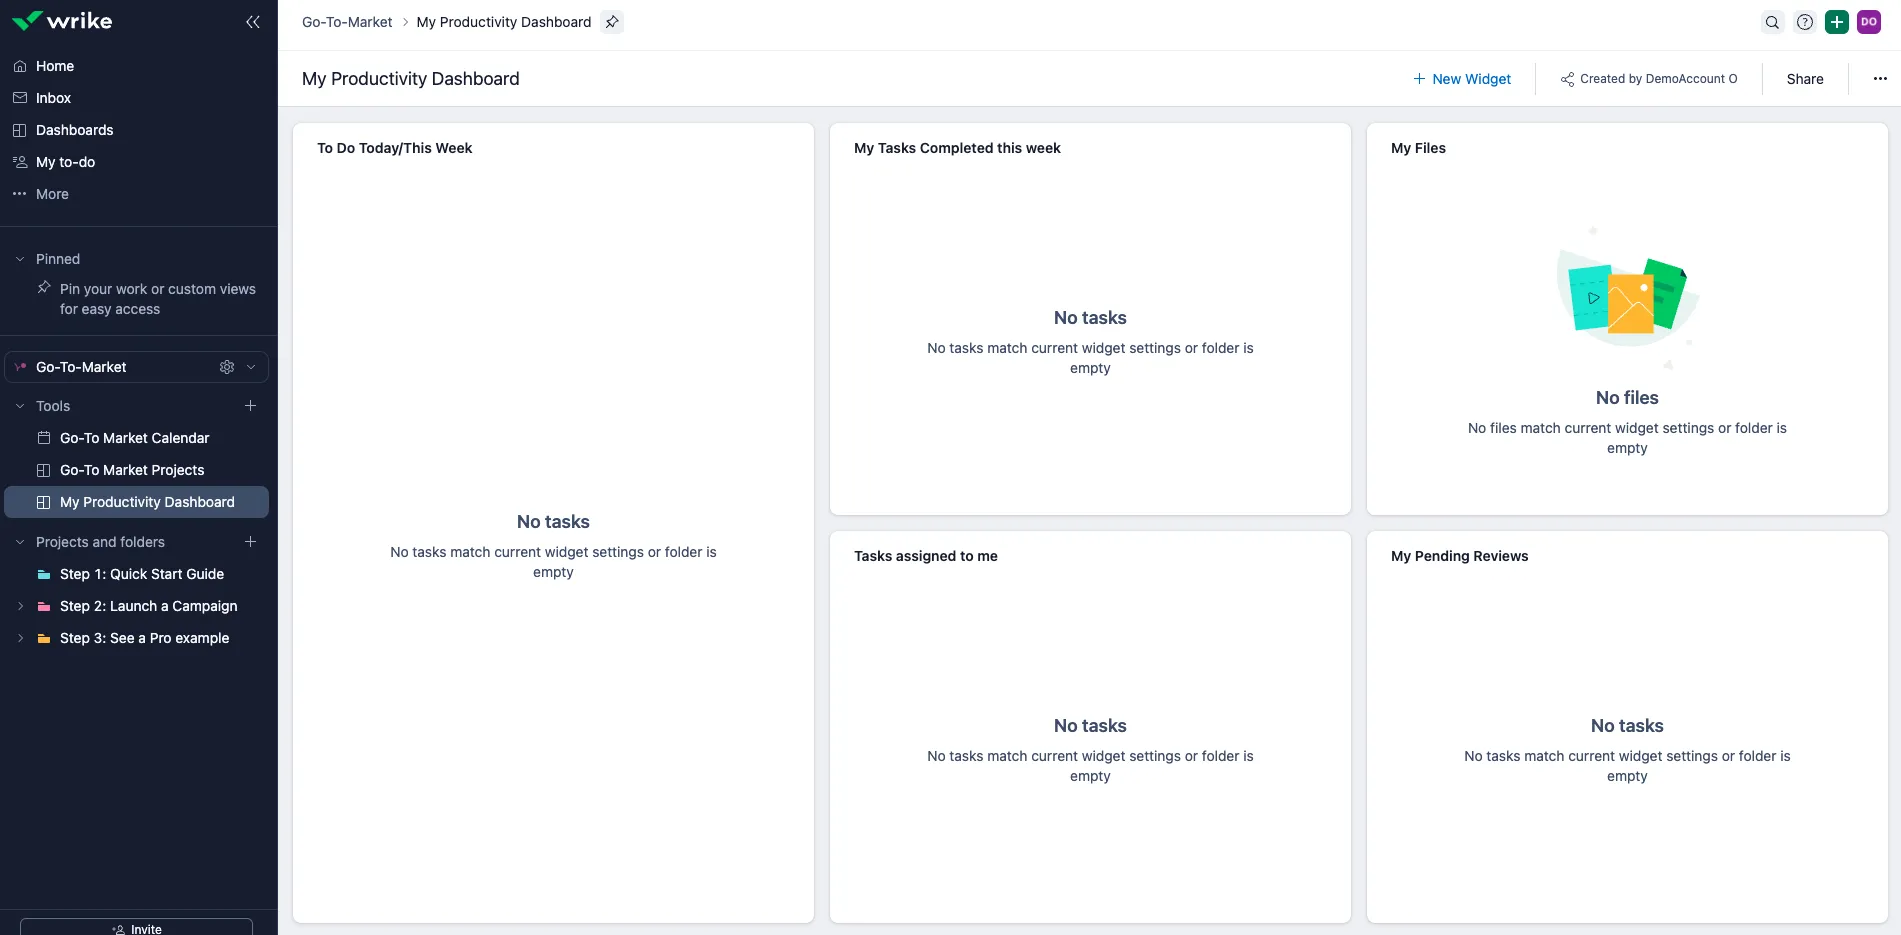Image resolution: width=1901 pixels, height=935 pixels.
Task: Click the calendar icon for Go-To Market Calendar
Action: 44,438
